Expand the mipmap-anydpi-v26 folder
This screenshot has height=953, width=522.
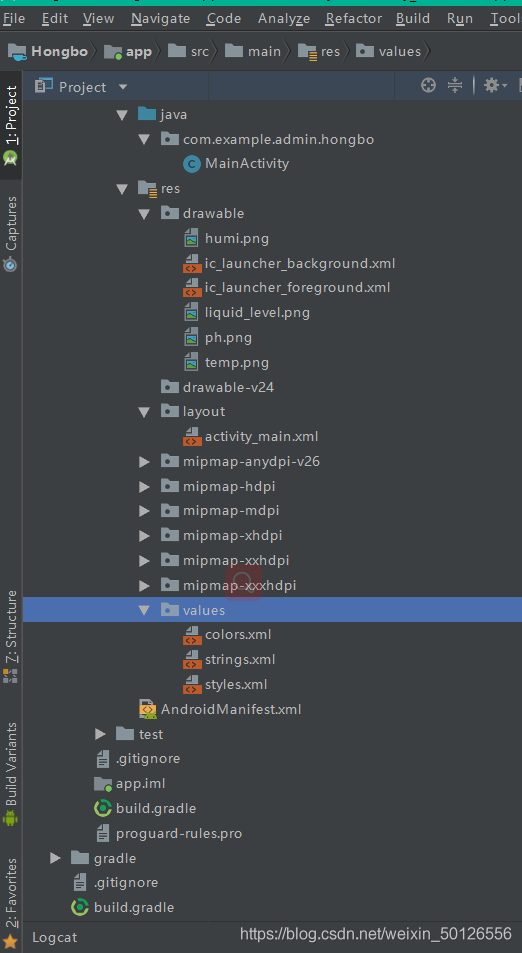pyautogui.click(x=144, y=462)
